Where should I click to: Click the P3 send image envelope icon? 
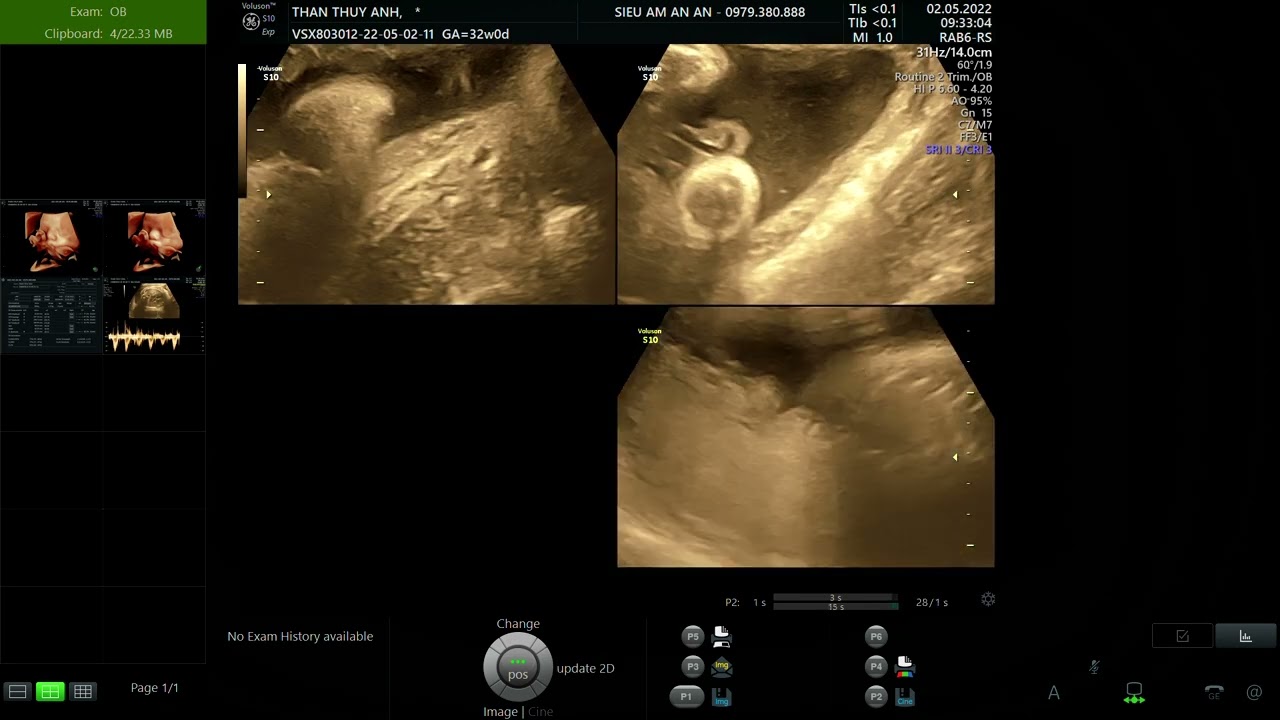point(721,666)
